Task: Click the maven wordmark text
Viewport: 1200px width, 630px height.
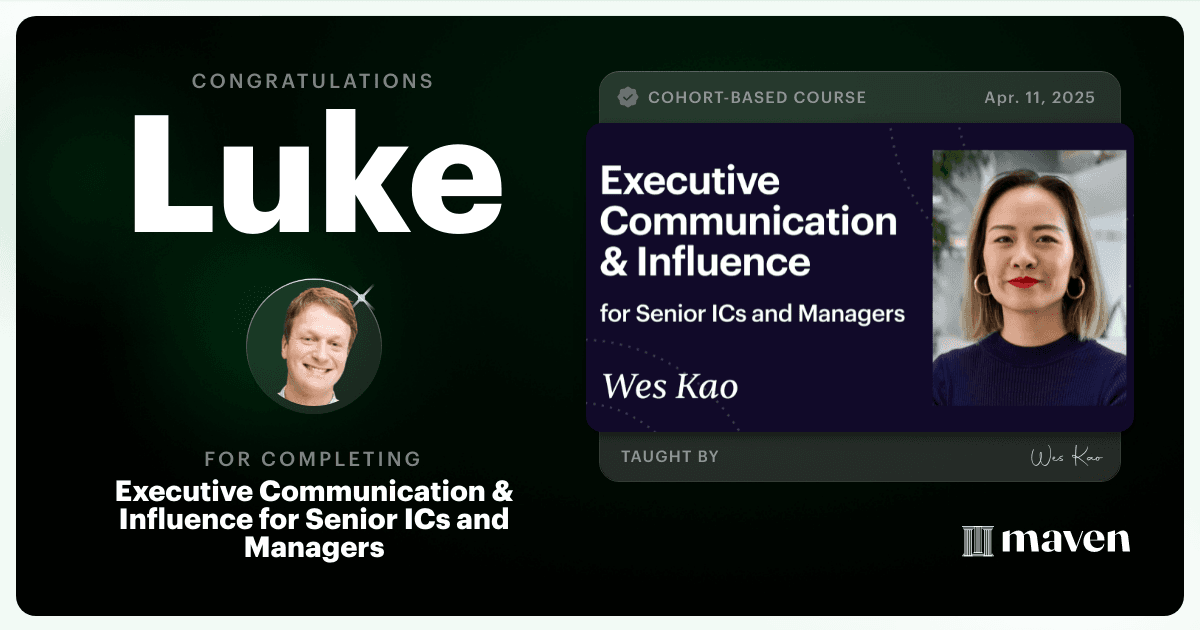Action: coord(1066,541)
